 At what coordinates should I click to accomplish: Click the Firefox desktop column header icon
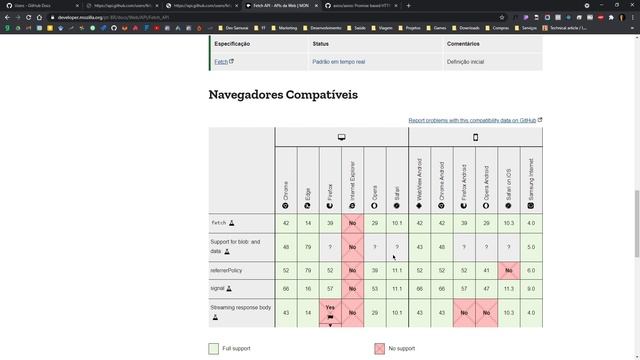[330, 206]
